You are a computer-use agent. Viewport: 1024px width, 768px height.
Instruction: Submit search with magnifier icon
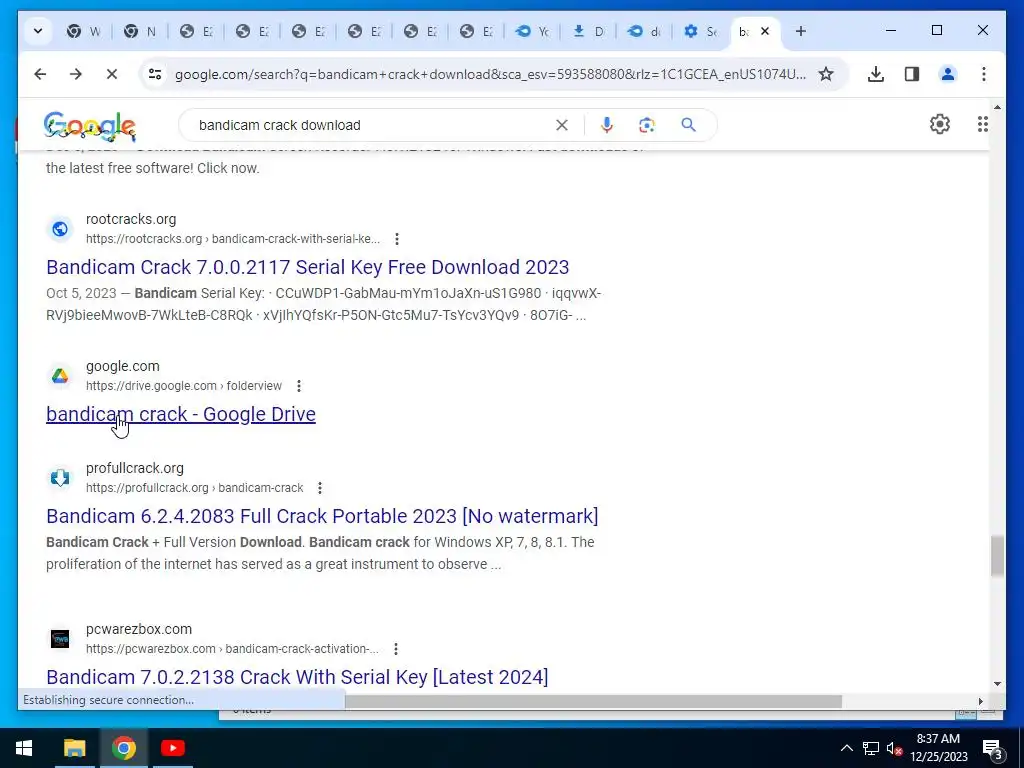click(688, 125)
